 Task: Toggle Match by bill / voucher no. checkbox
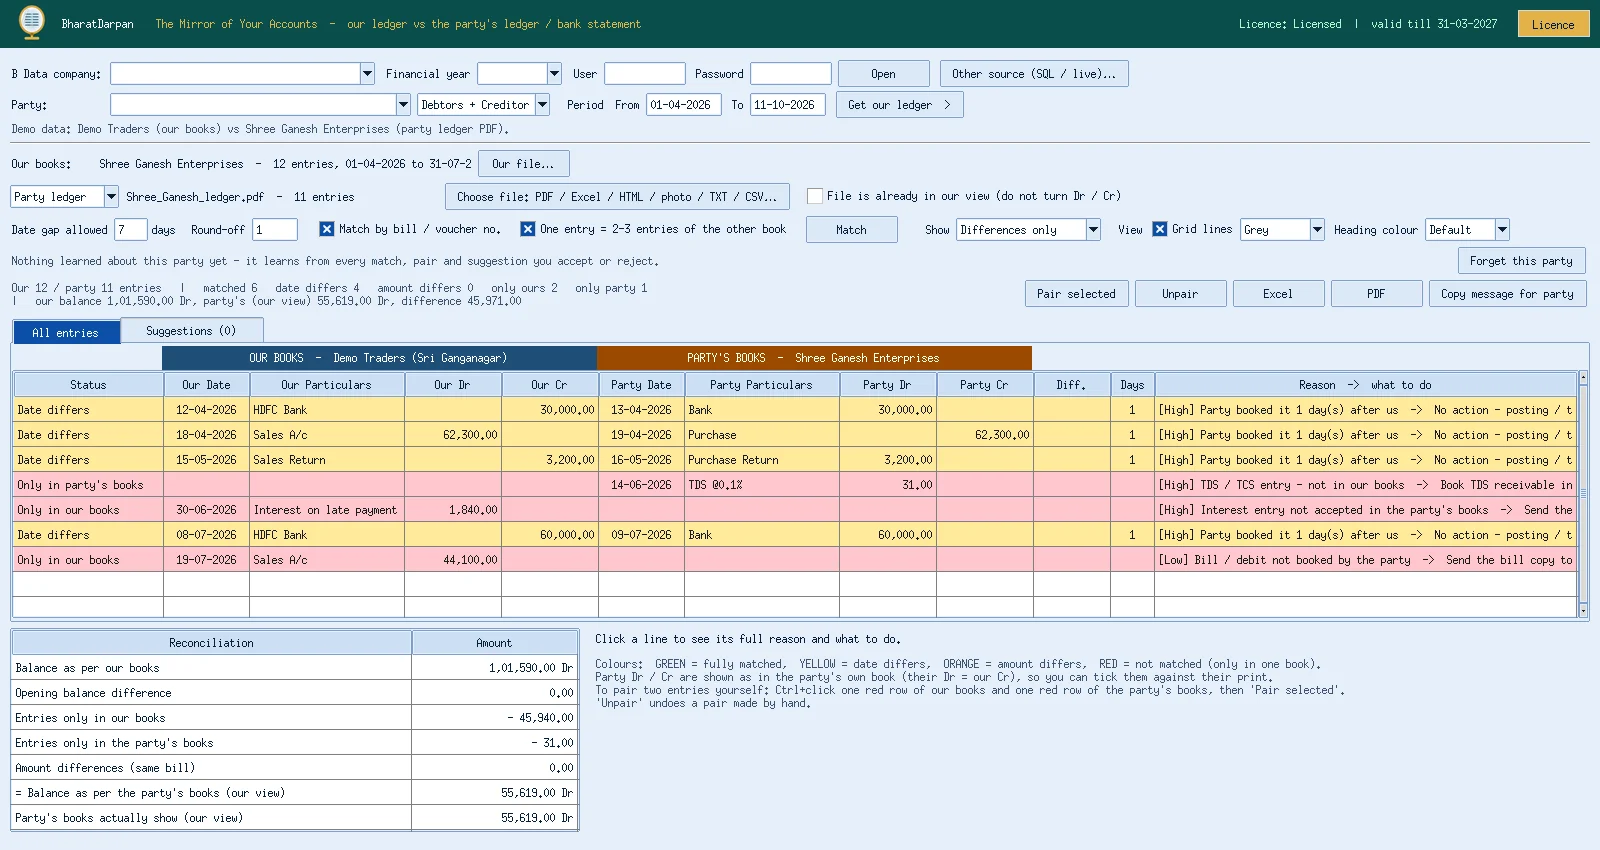point(327,229)
